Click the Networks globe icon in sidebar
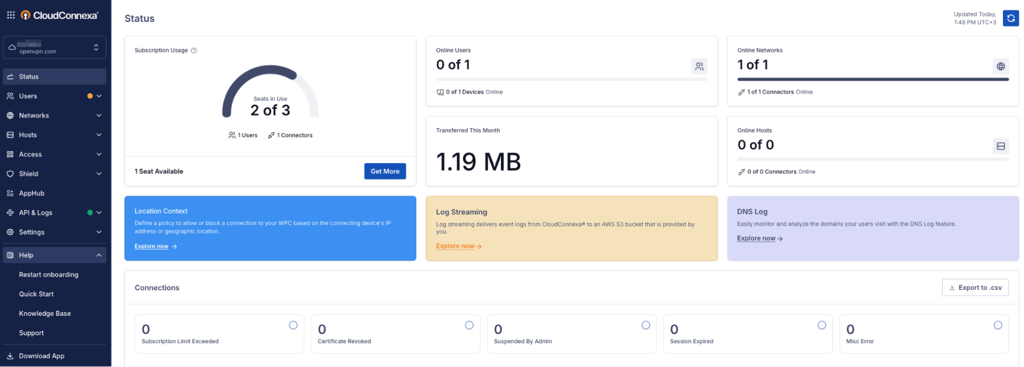Screen dimensions: 1024x367 coord(10,116)
